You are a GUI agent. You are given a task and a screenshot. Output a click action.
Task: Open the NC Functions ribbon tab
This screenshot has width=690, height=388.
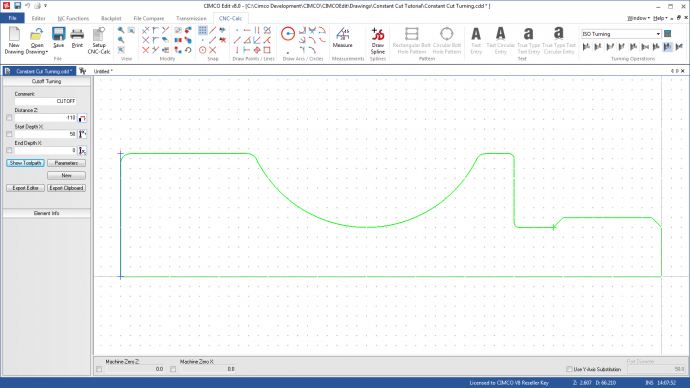pyautogui.click(x=73, y=18)
